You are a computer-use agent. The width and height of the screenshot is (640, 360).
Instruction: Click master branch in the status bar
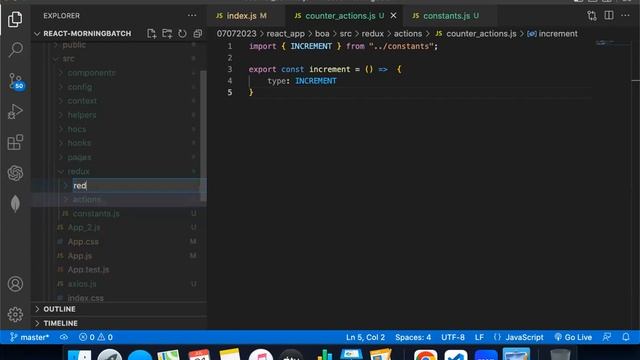29,337
